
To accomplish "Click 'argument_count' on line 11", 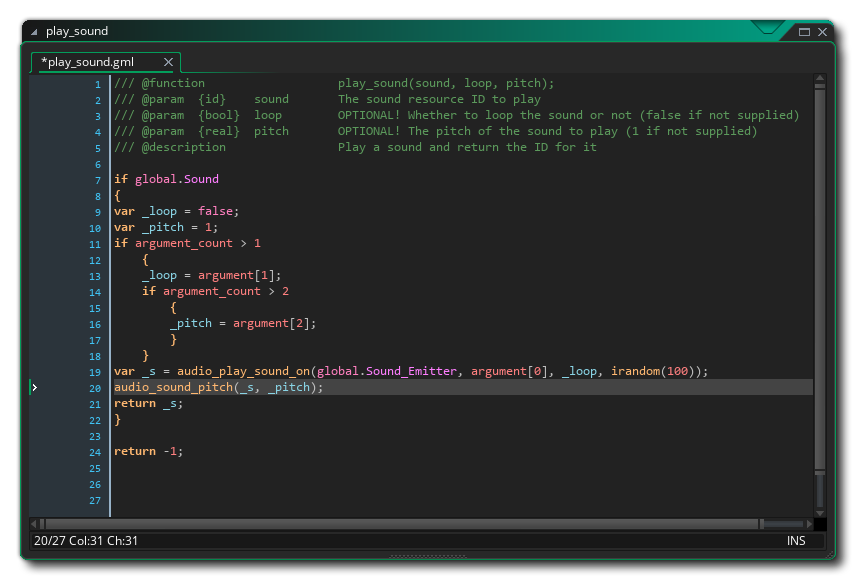I will point(183,243).
